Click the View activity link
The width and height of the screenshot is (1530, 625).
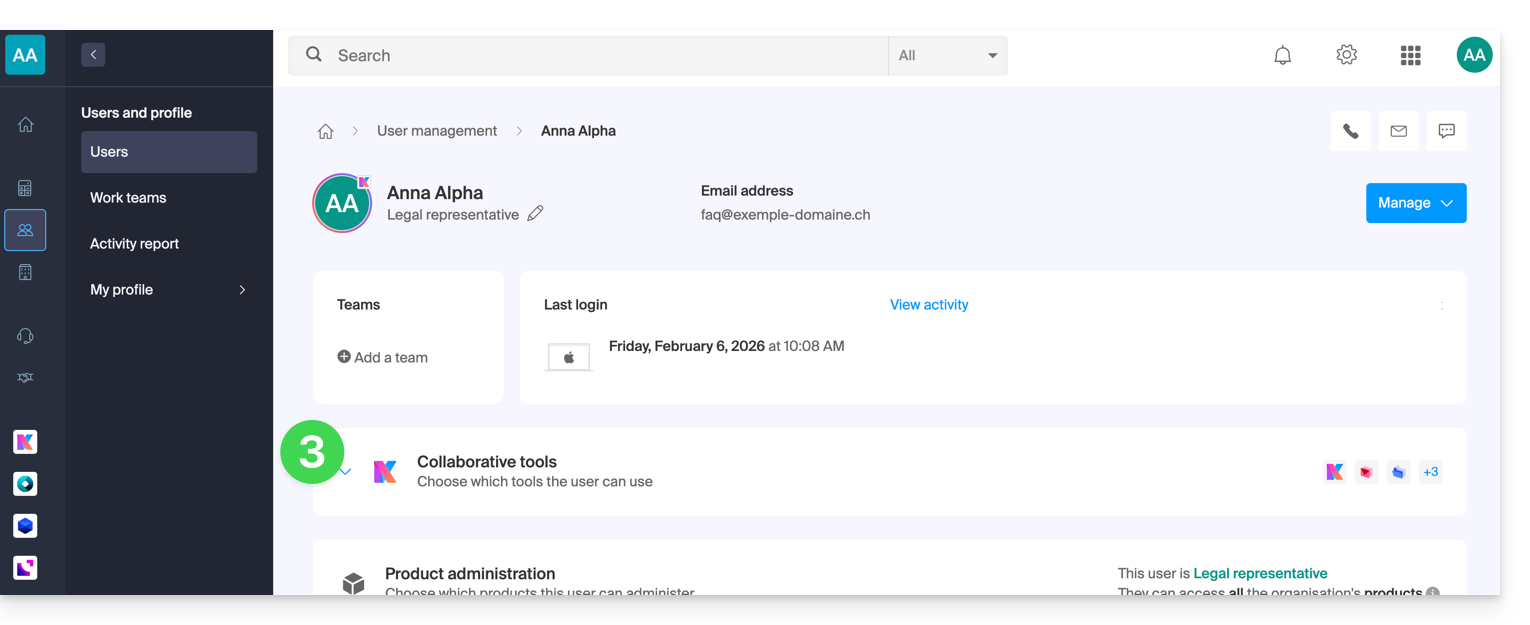(x=929, y=305)
